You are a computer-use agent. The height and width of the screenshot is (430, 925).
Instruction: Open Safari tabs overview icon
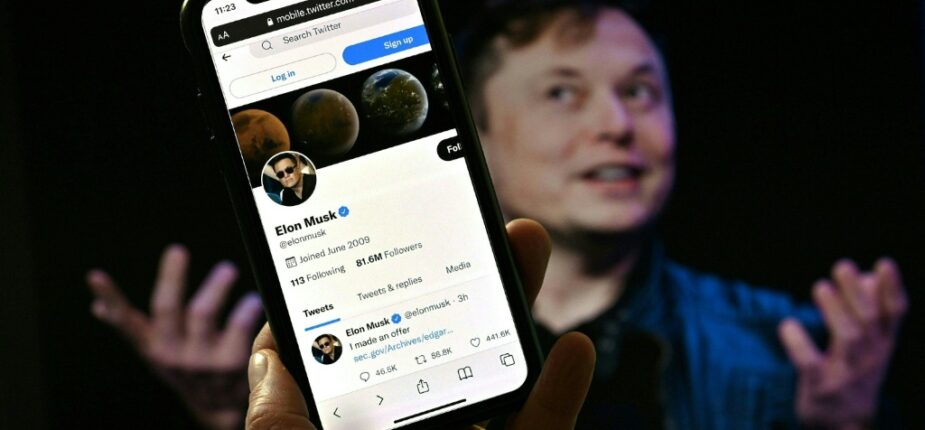[507, 359]
